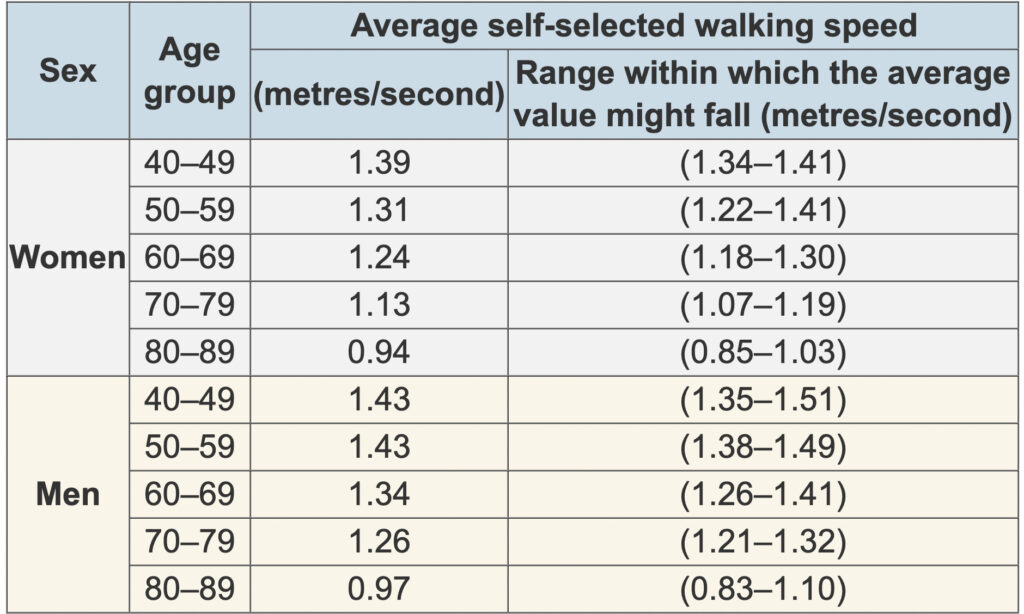Click the 1.26 average speed cell
Viewport: 1024px width, 614px height.
379,541
